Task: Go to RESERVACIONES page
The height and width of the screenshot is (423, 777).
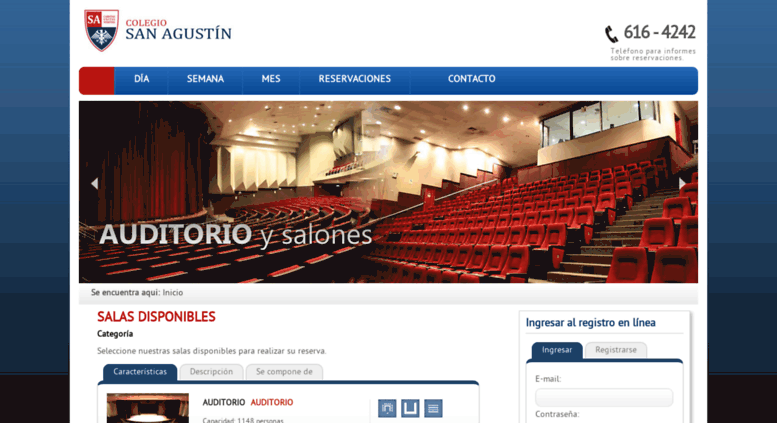Action: pyautogui.click(x=355, y=79)
